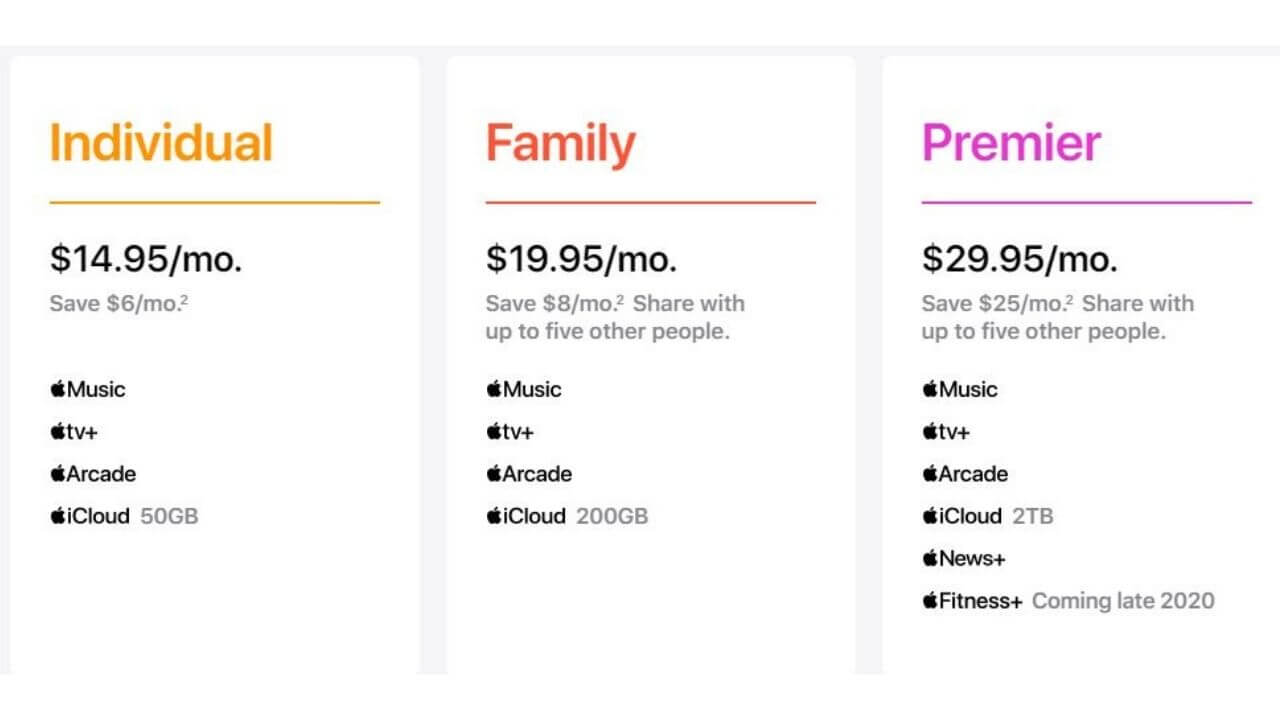Click Apple Music logo in Family plan
This screenshot has width=1280, height=720.
[524, 389]
